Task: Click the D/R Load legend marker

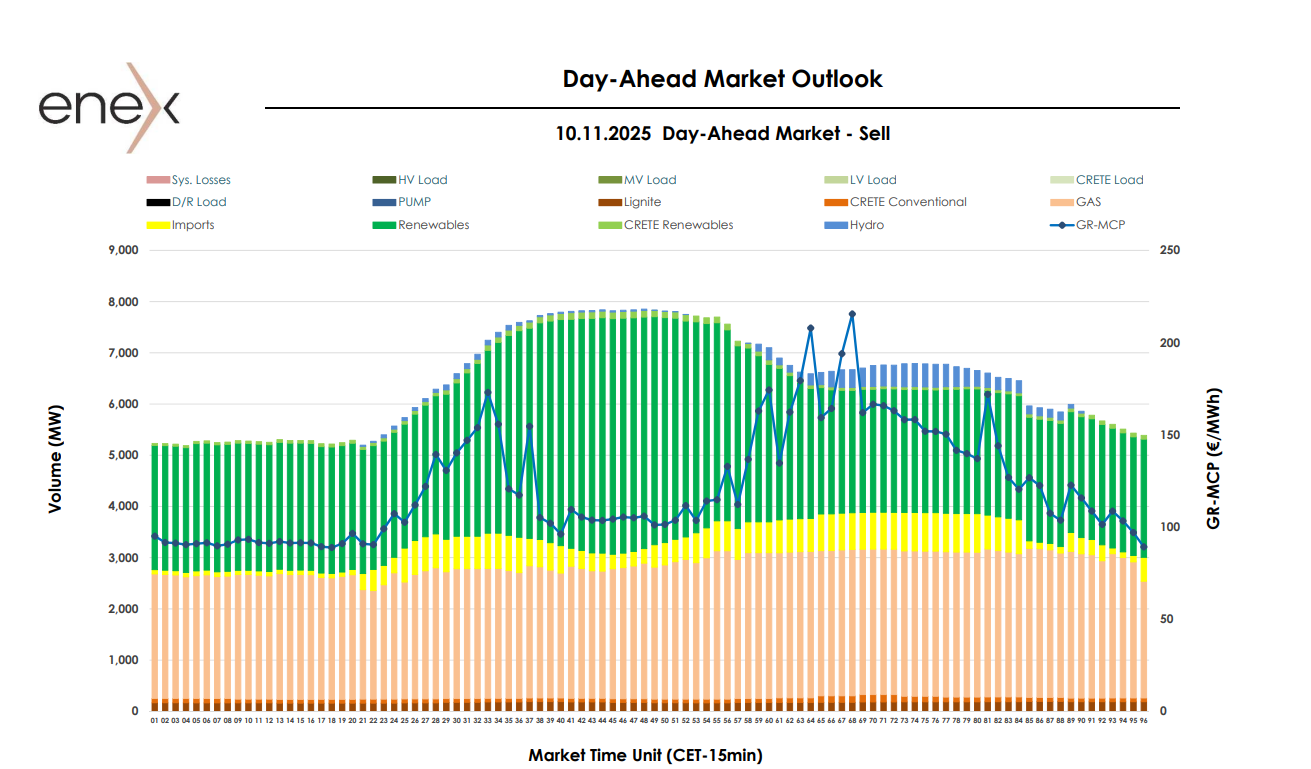Action: [158, 202]
